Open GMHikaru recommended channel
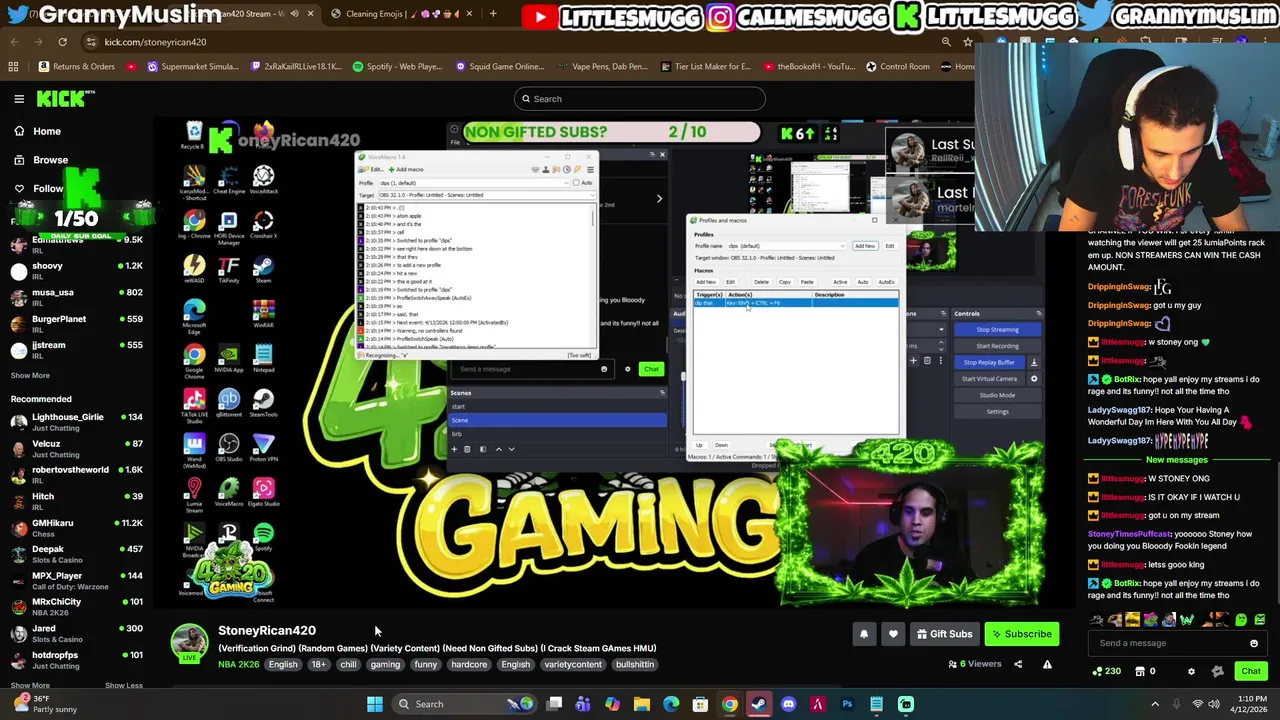1280x720 pixels. coord(76,528)
